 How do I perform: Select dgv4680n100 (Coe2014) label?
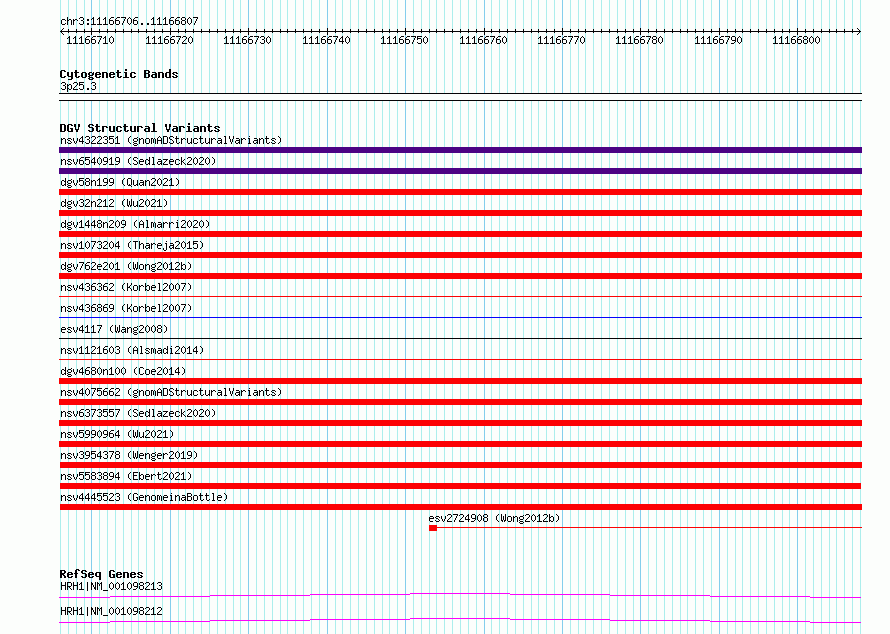pyautogui.click(x=123, y=371)
